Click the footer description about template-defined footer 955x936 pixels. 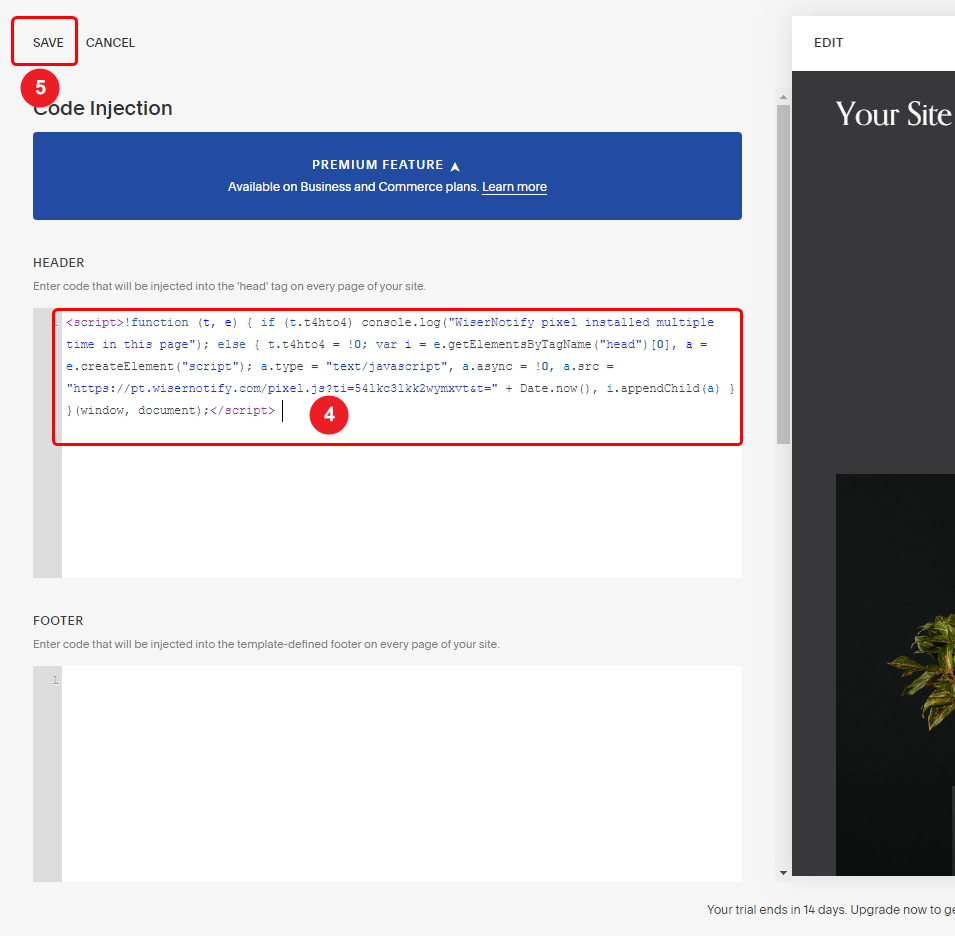tap(266, 644)
